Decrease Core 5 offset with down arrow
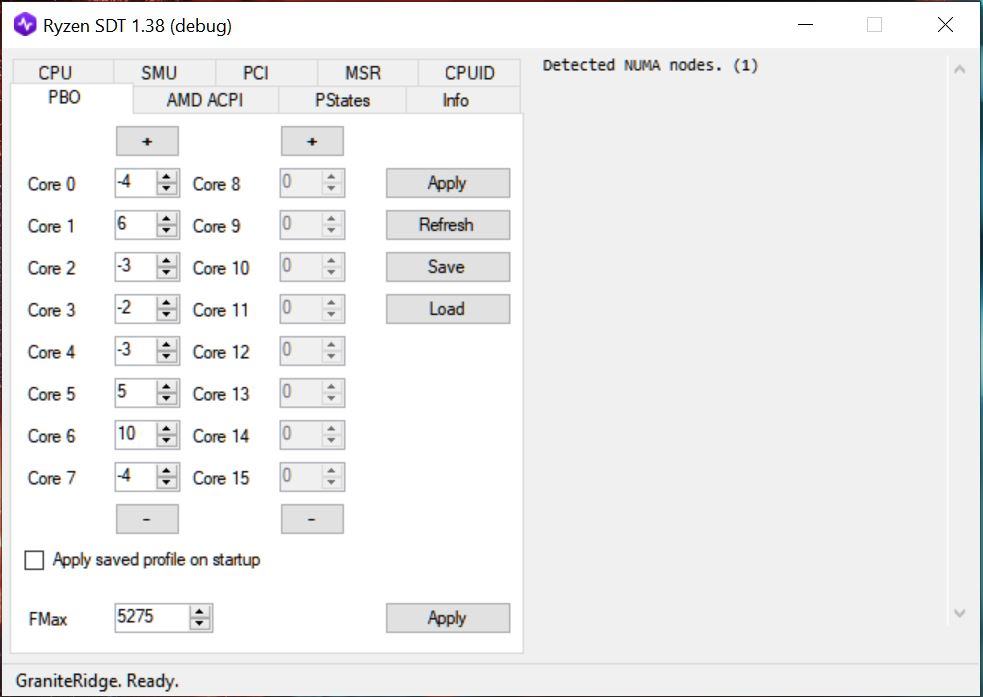 pos(167,399)
